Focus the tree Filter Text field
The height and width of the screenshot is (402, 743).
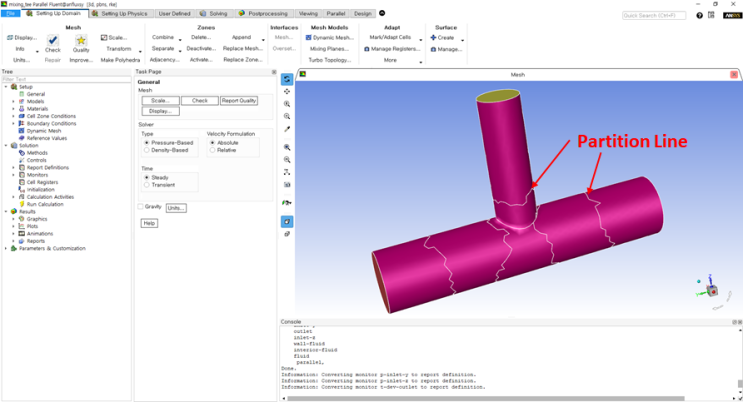click(66, 79)
